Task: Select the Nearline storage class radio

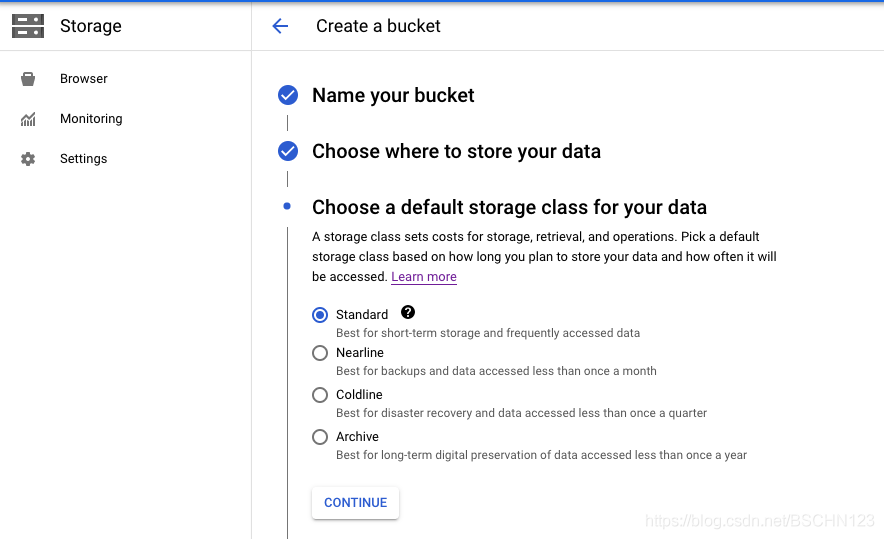Action: point(320,353)
